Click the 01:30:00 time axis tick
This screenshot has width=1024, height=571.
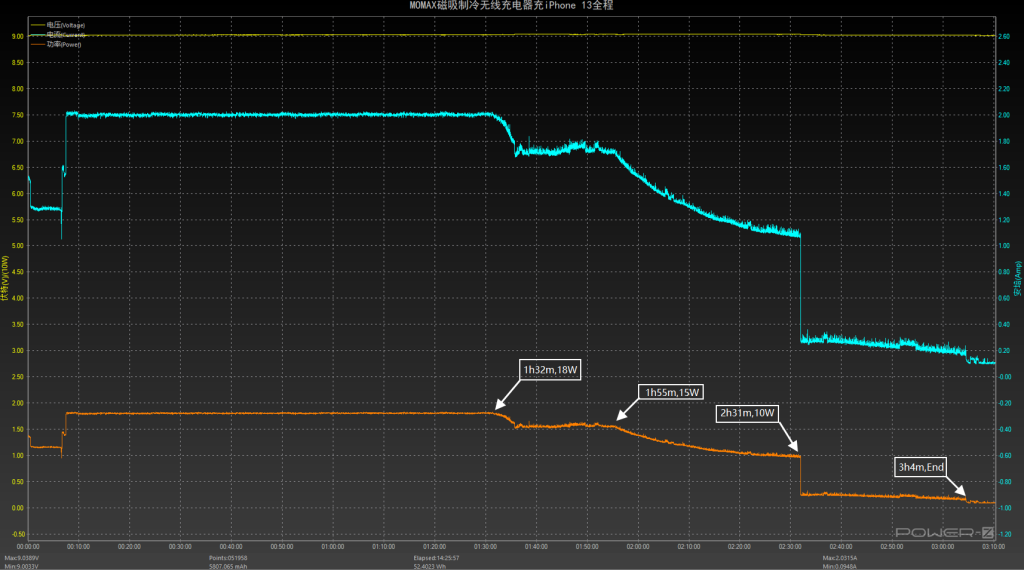point(485,546)
